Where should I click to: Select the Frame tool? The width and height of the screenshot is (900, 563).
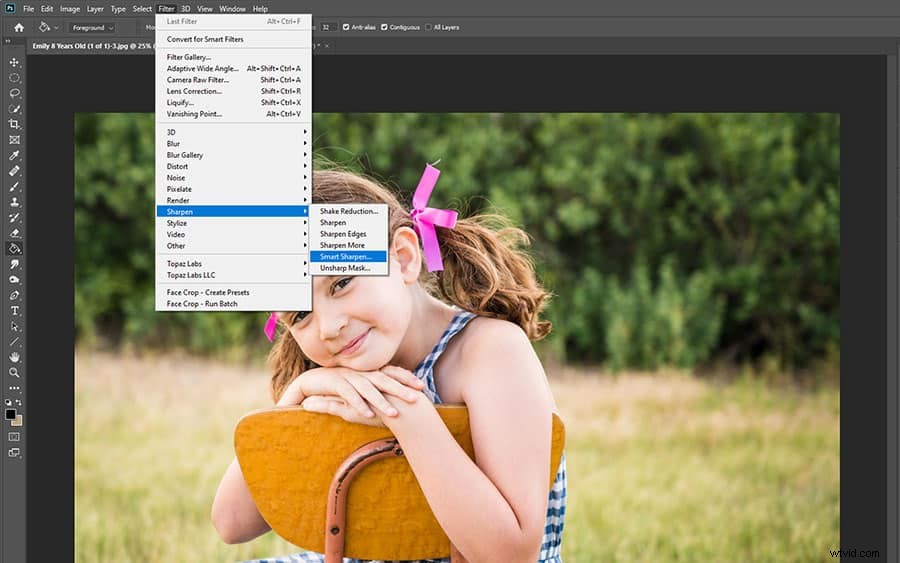pyautogui.click(x=14, y=139)
